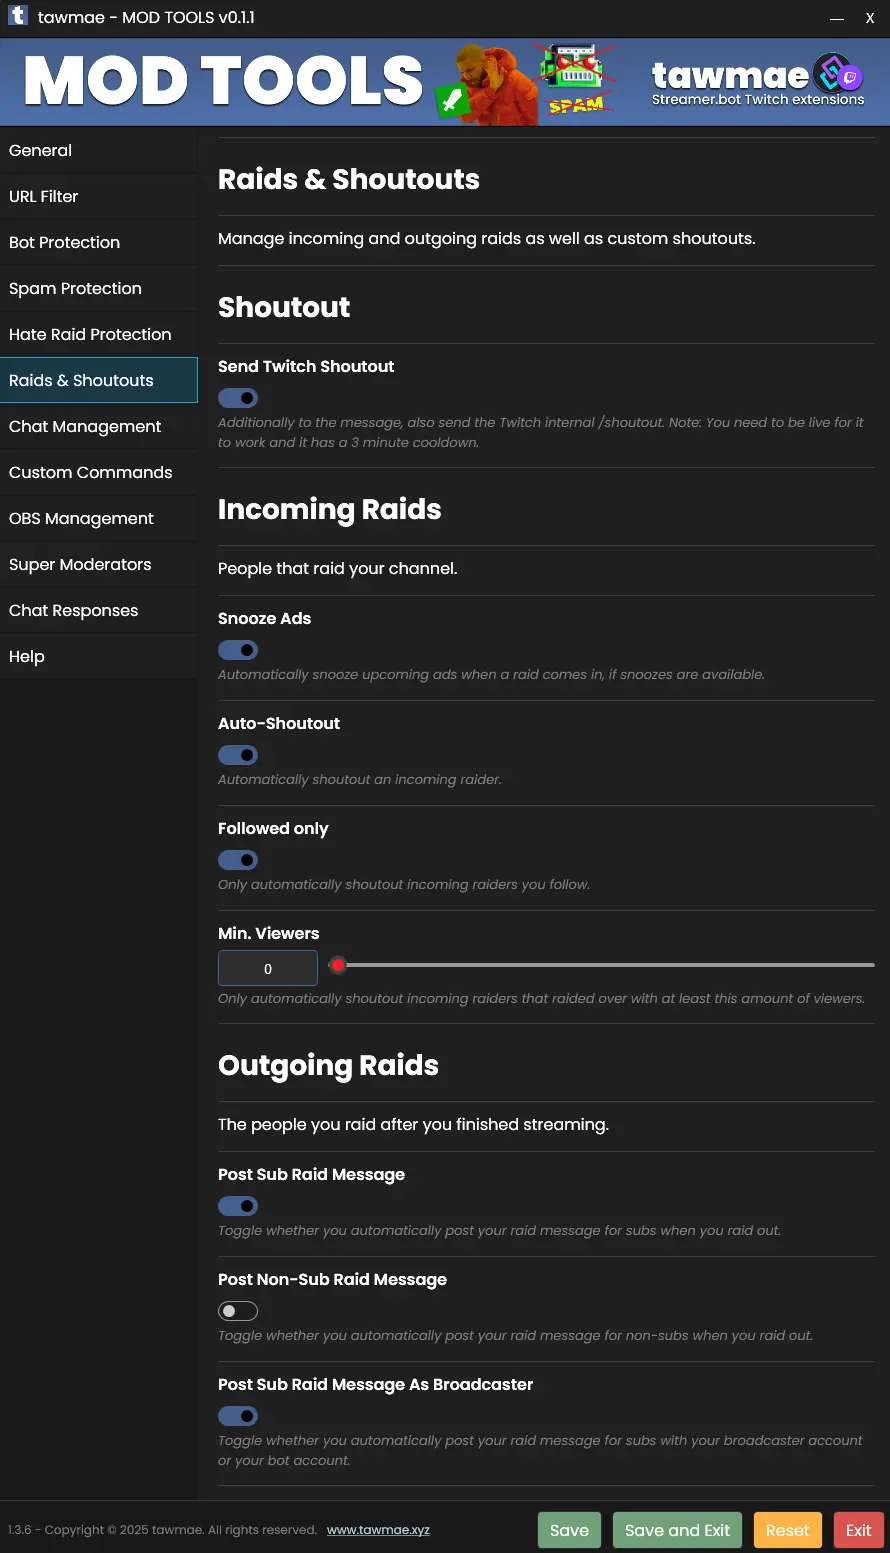Click the green sword icon in banner
The image size is (890, 1553).
coord(451,101)
